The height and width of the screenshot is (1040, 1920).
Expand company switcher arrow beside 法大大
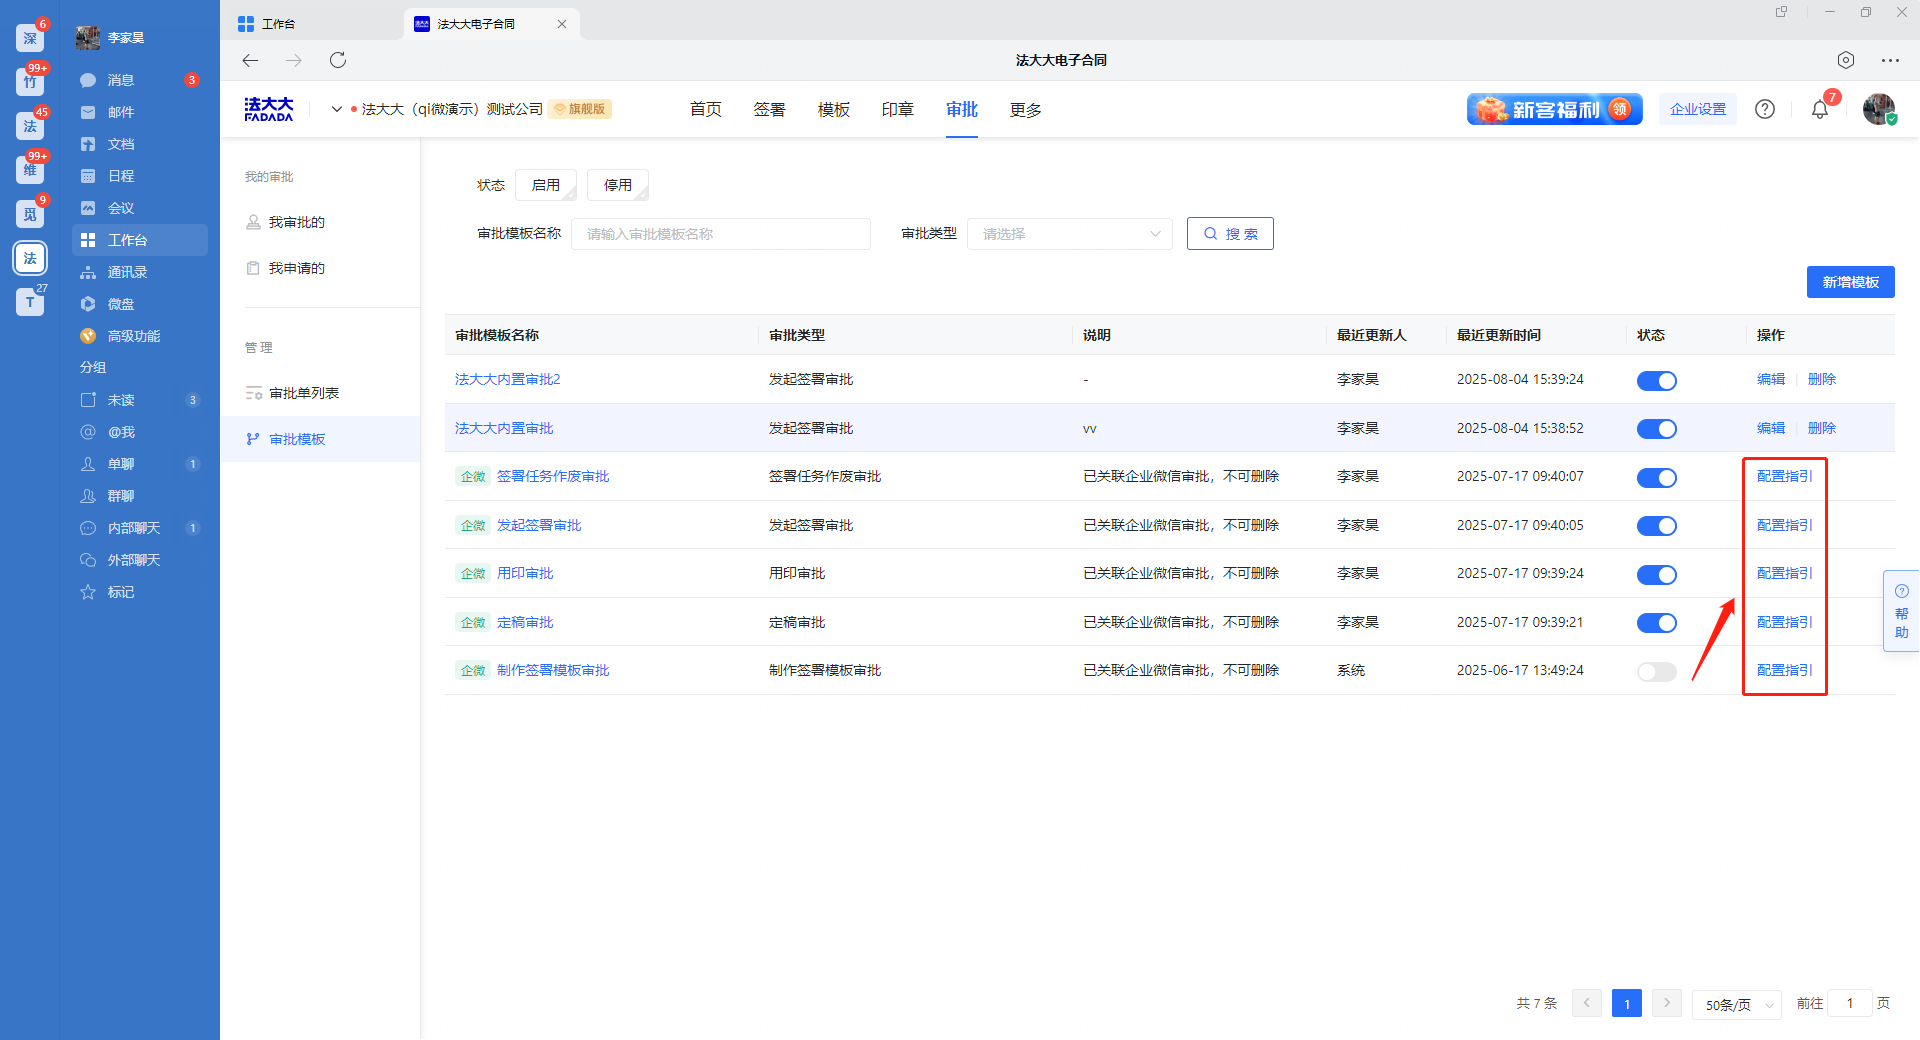(x=337, y=109)
